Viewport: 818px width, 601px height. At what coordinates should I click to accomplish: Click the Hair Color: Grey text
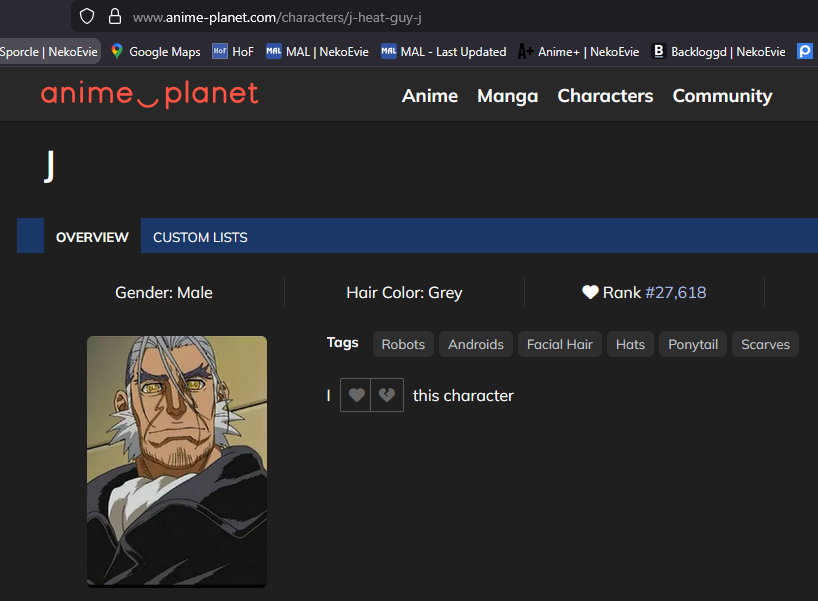pyautogui.click(x=404, y=293)
